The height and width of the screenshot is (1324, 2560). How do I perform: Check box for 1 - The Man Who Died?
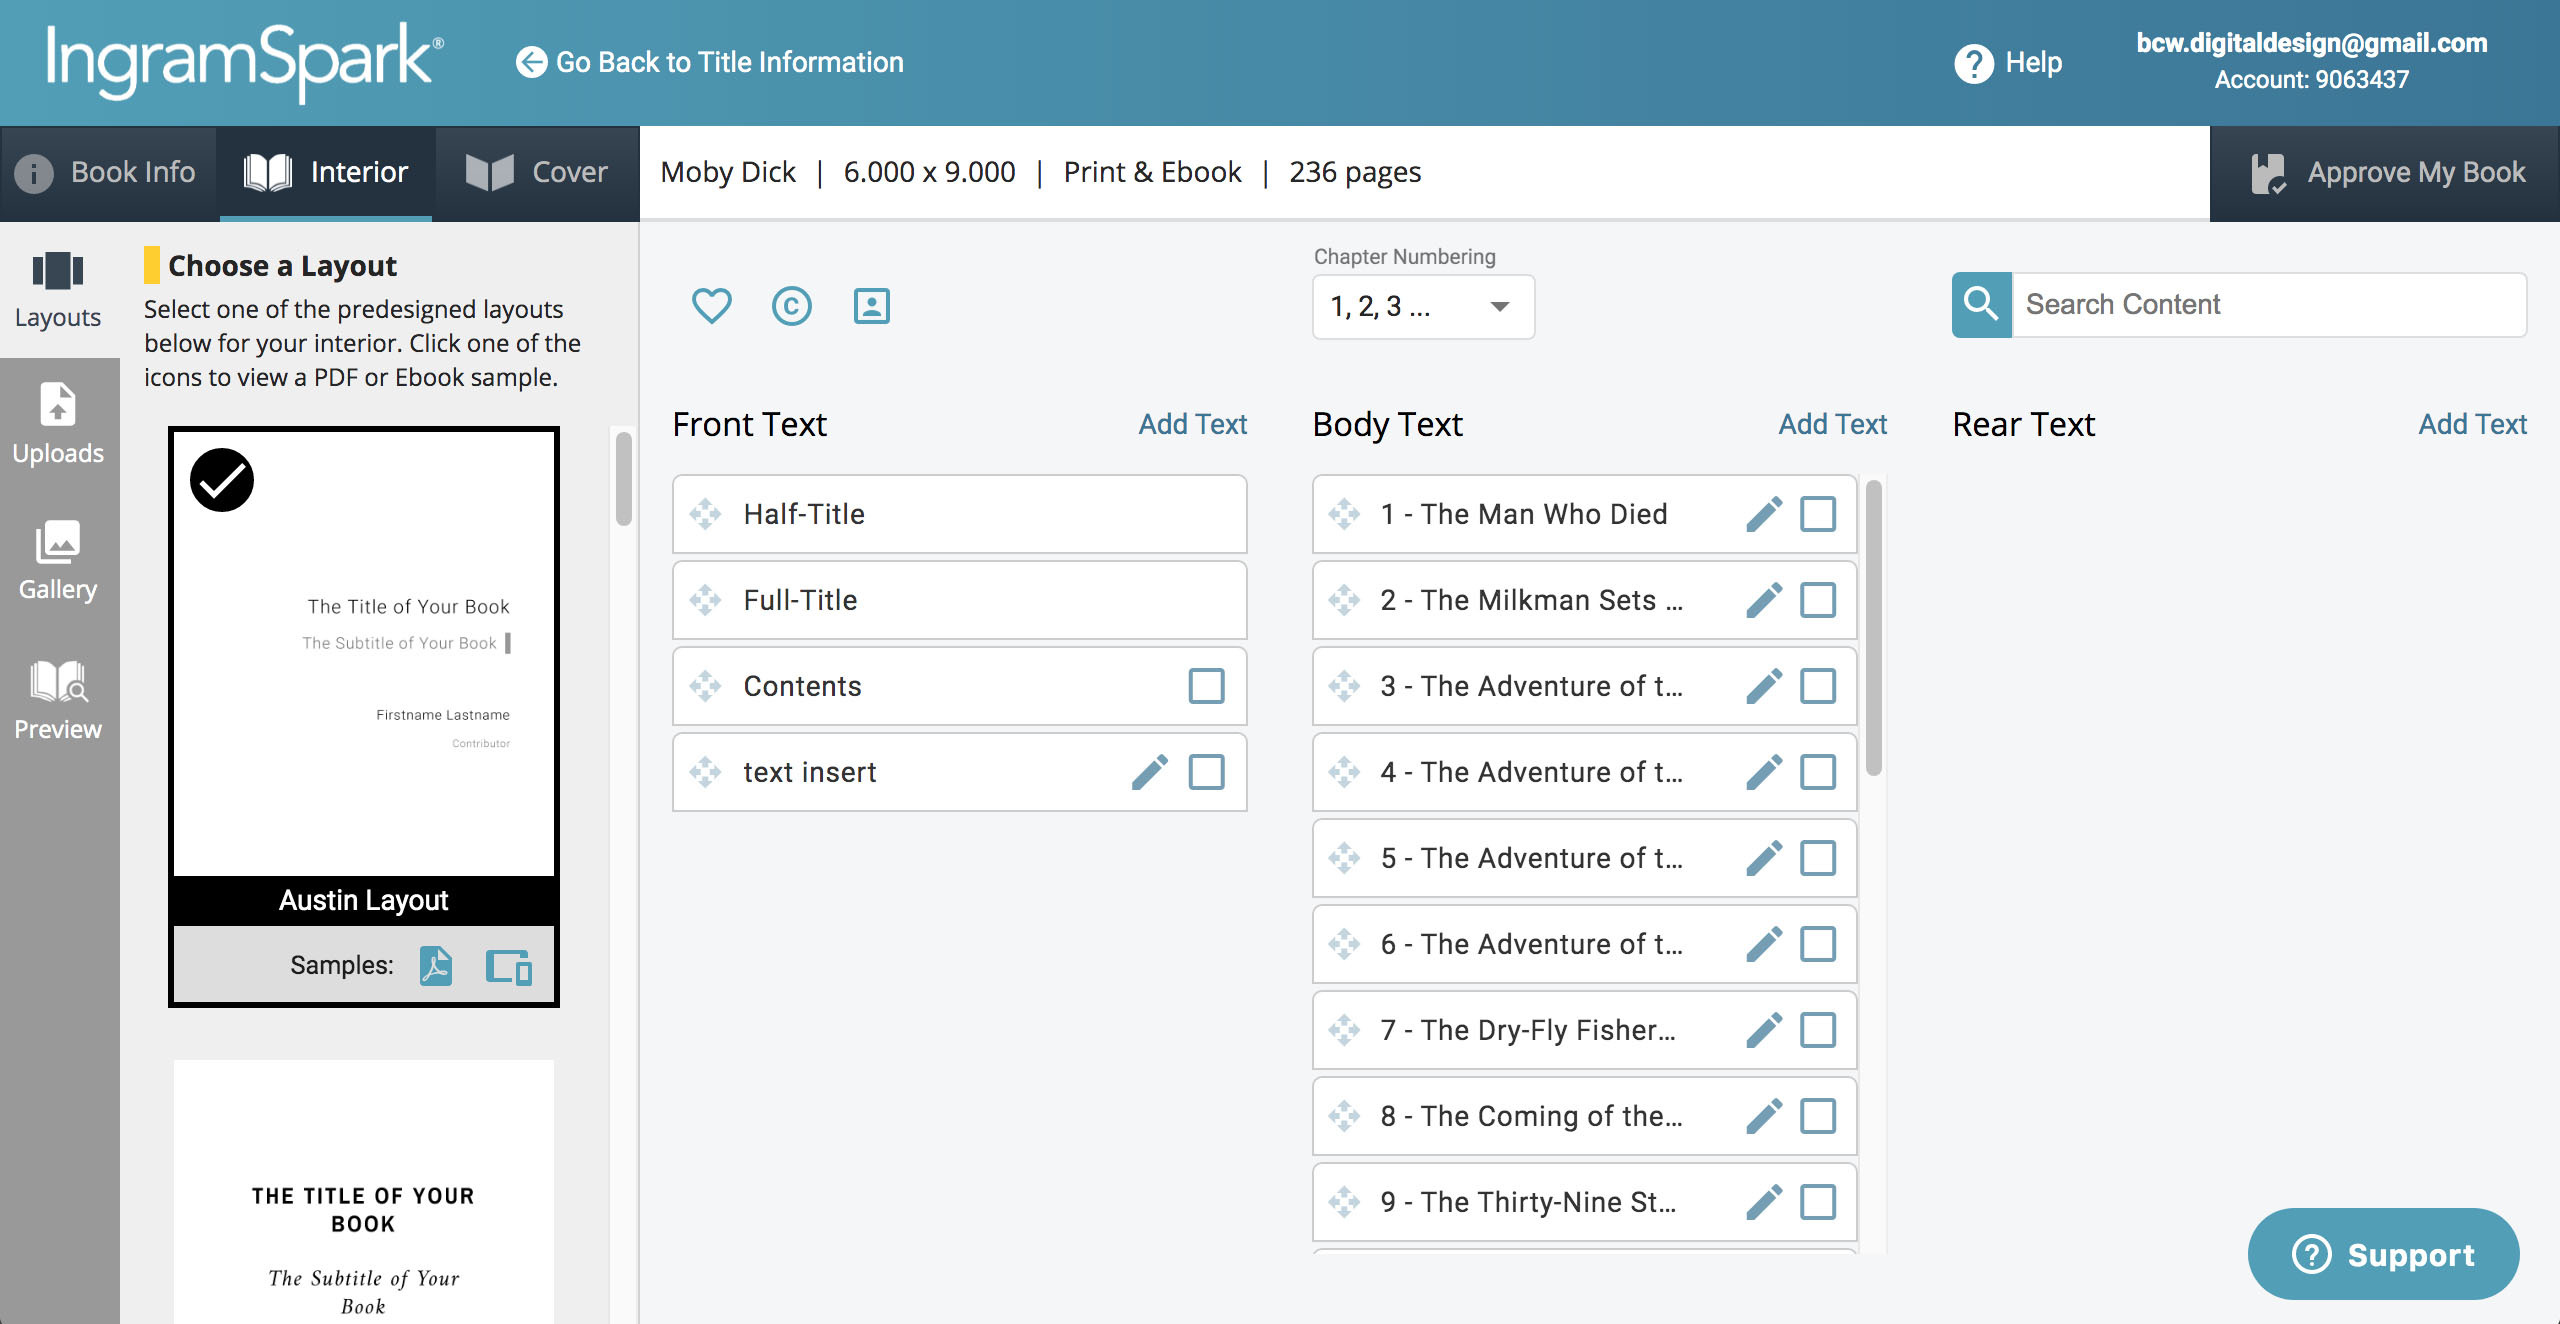coord(1818,514)
